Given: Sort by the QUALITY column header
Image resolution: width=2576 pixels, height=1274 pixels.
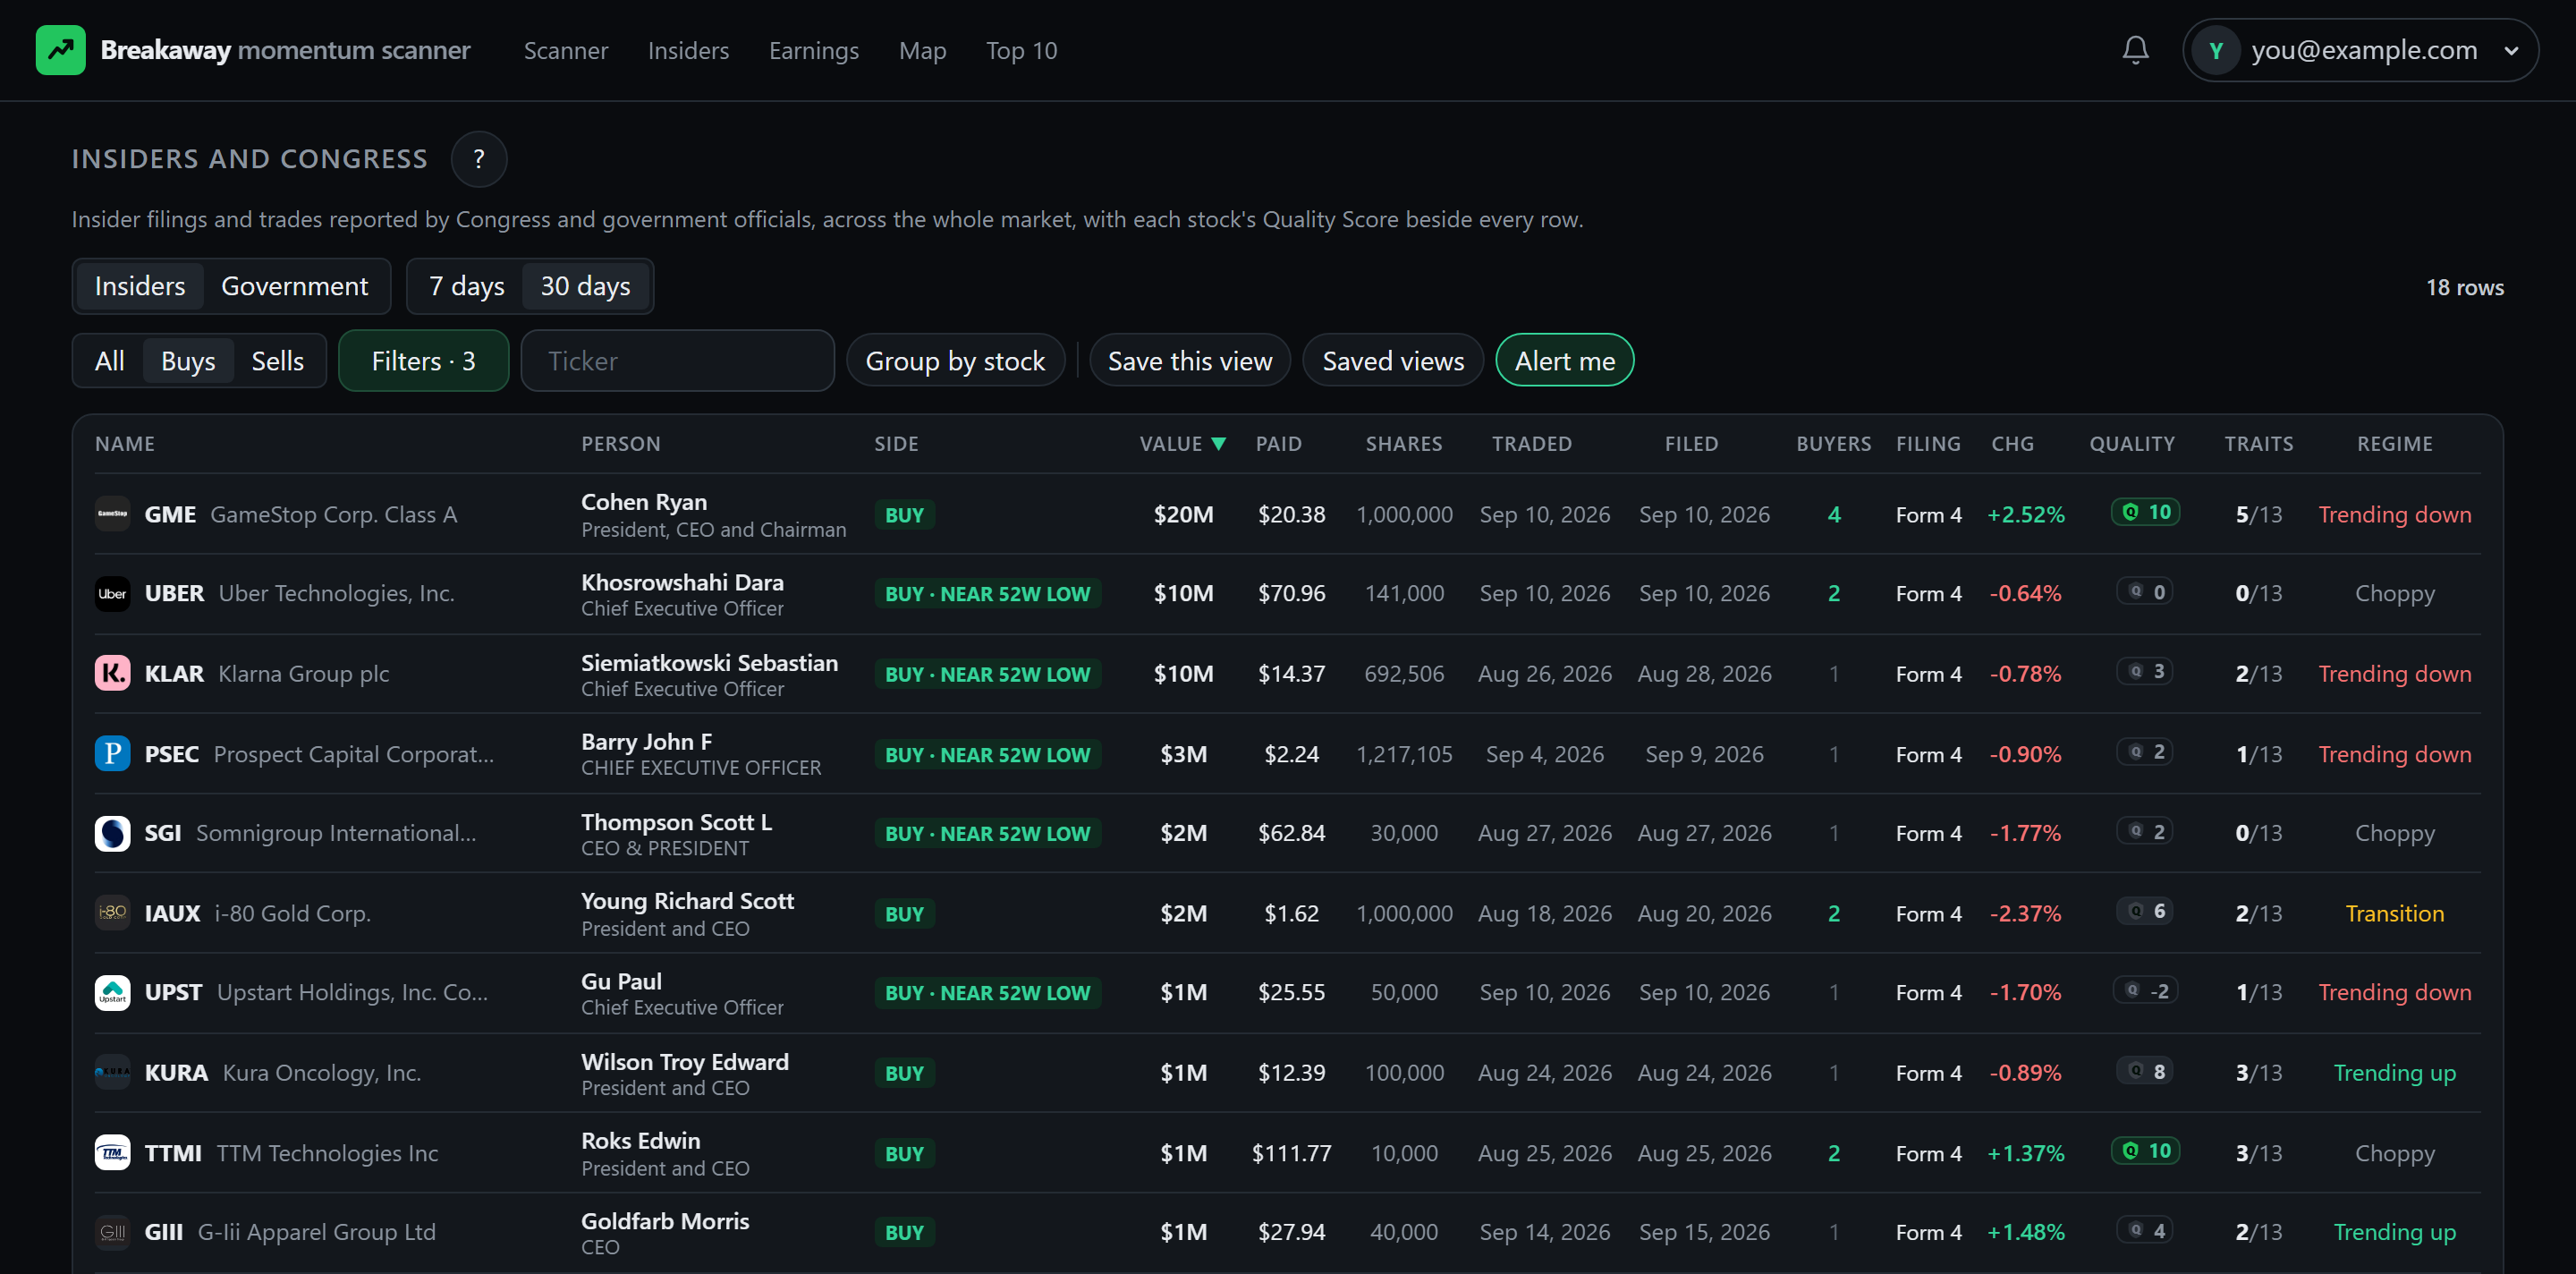Looking at the screenshot, I should click(2132, 444).
